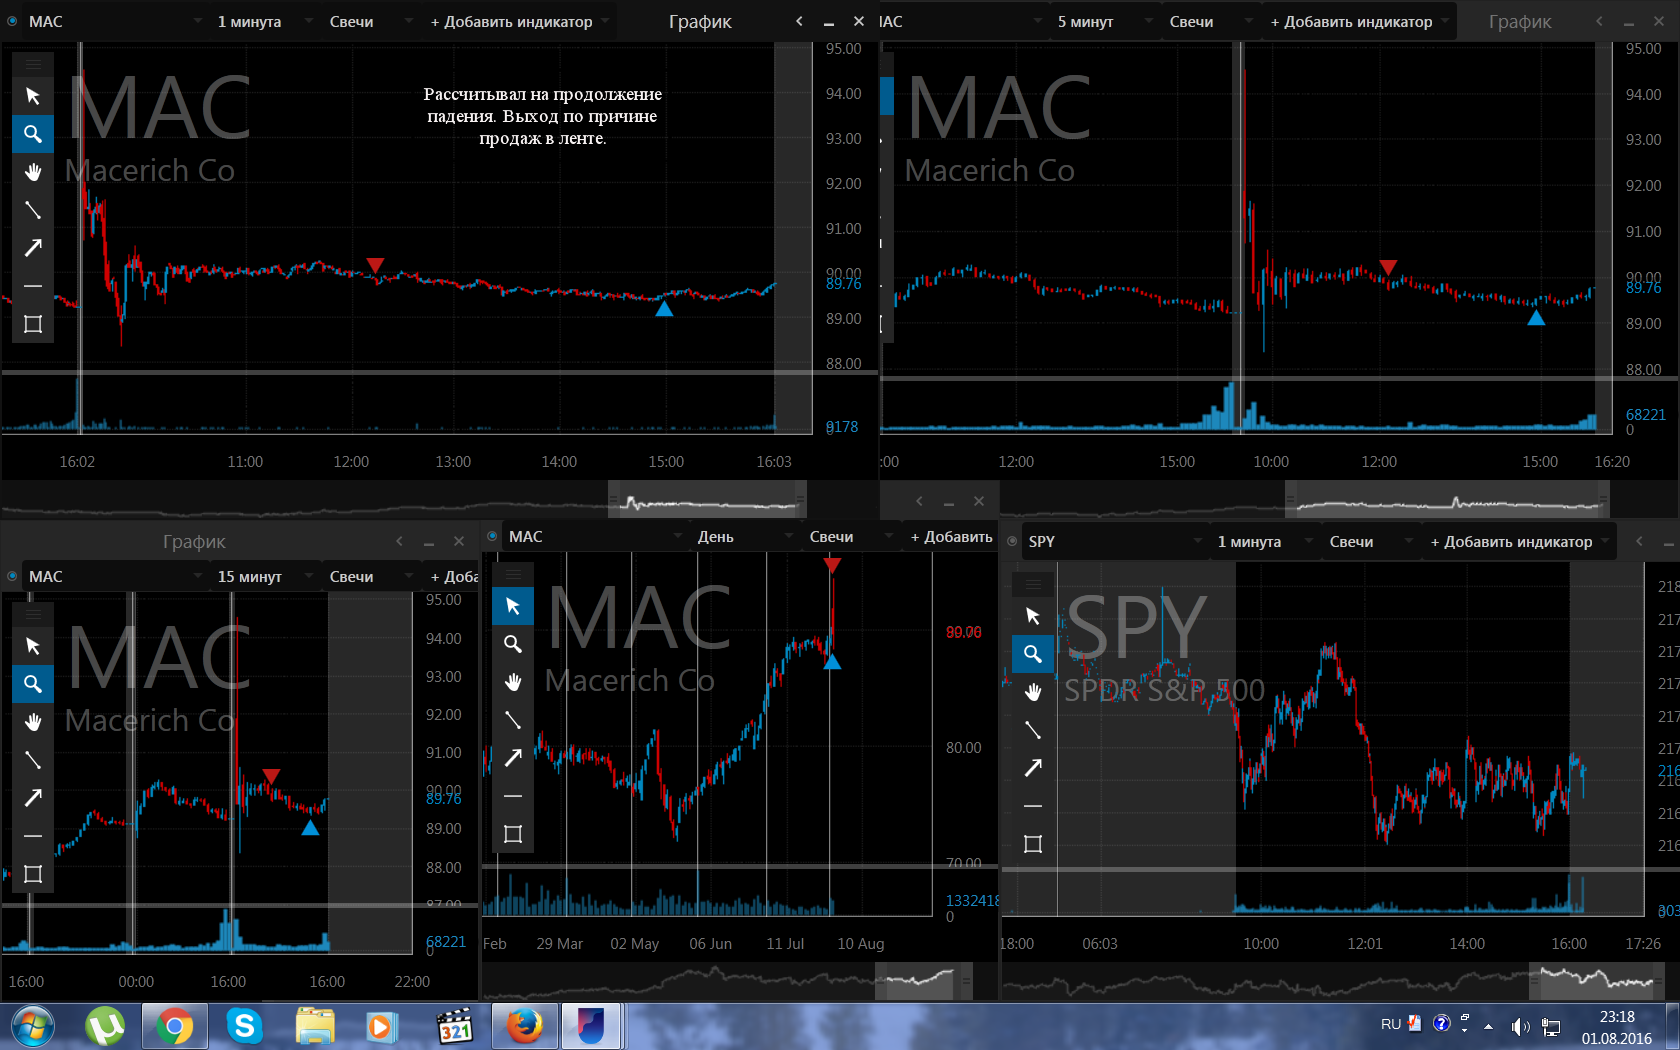Select the arrow cursor tool in top-left chart
The image size is (1680, 1050).
coord(33,96)
